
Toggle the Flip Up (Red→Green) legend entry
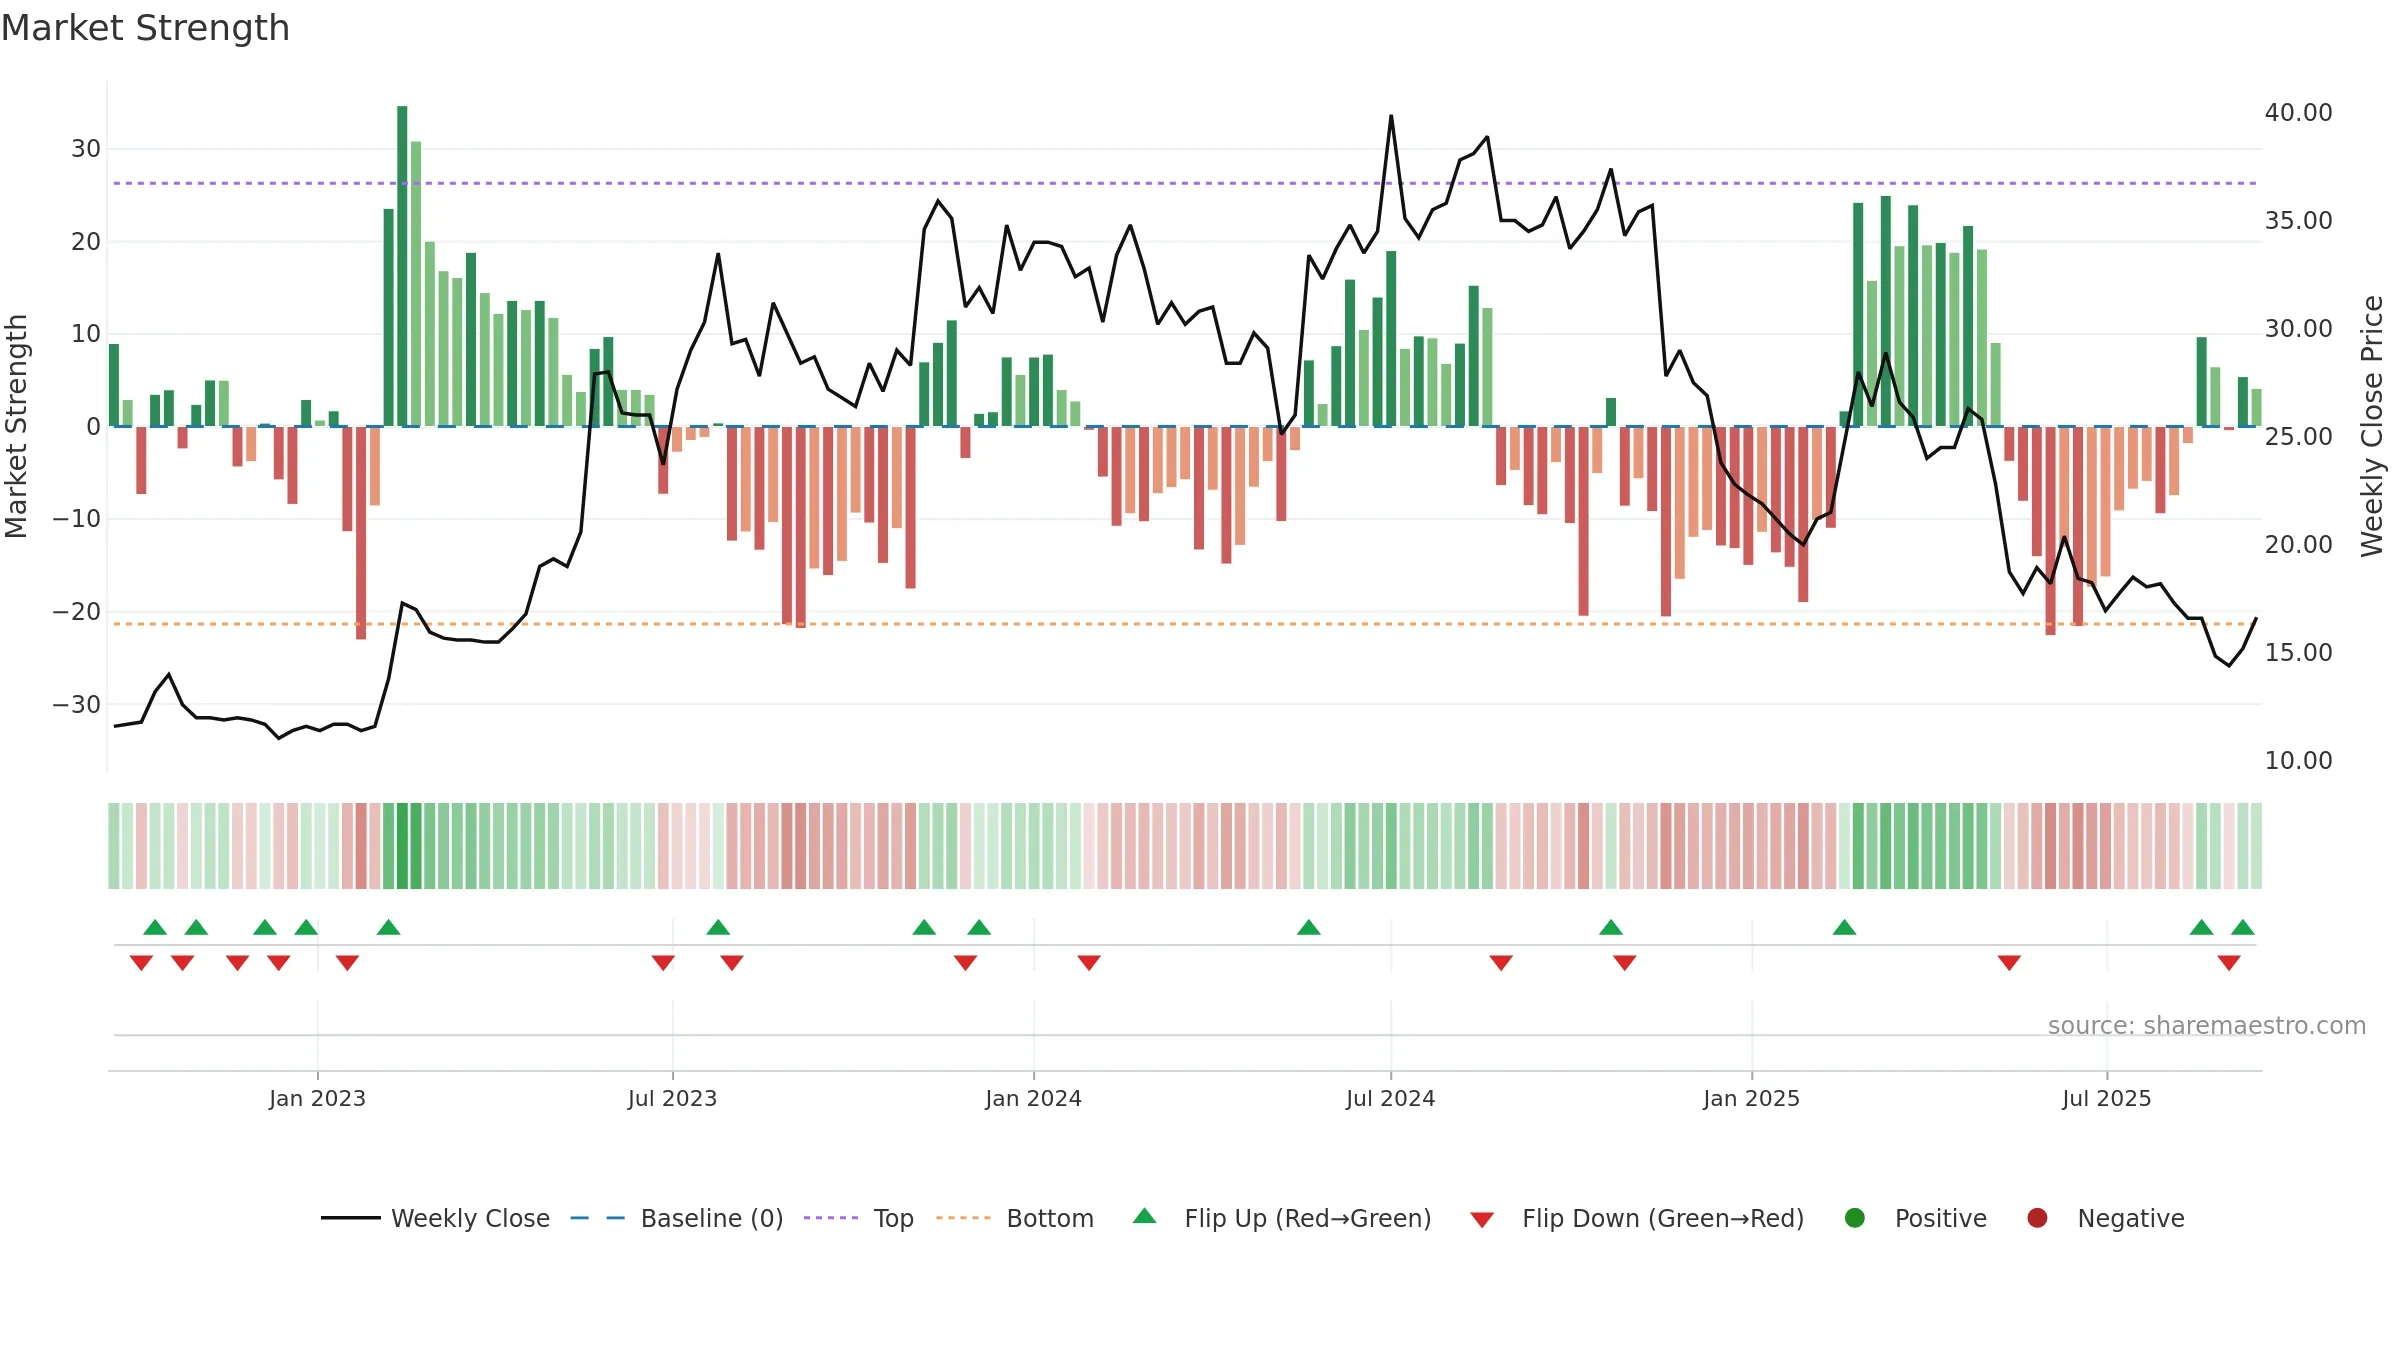point(1283,1218)
